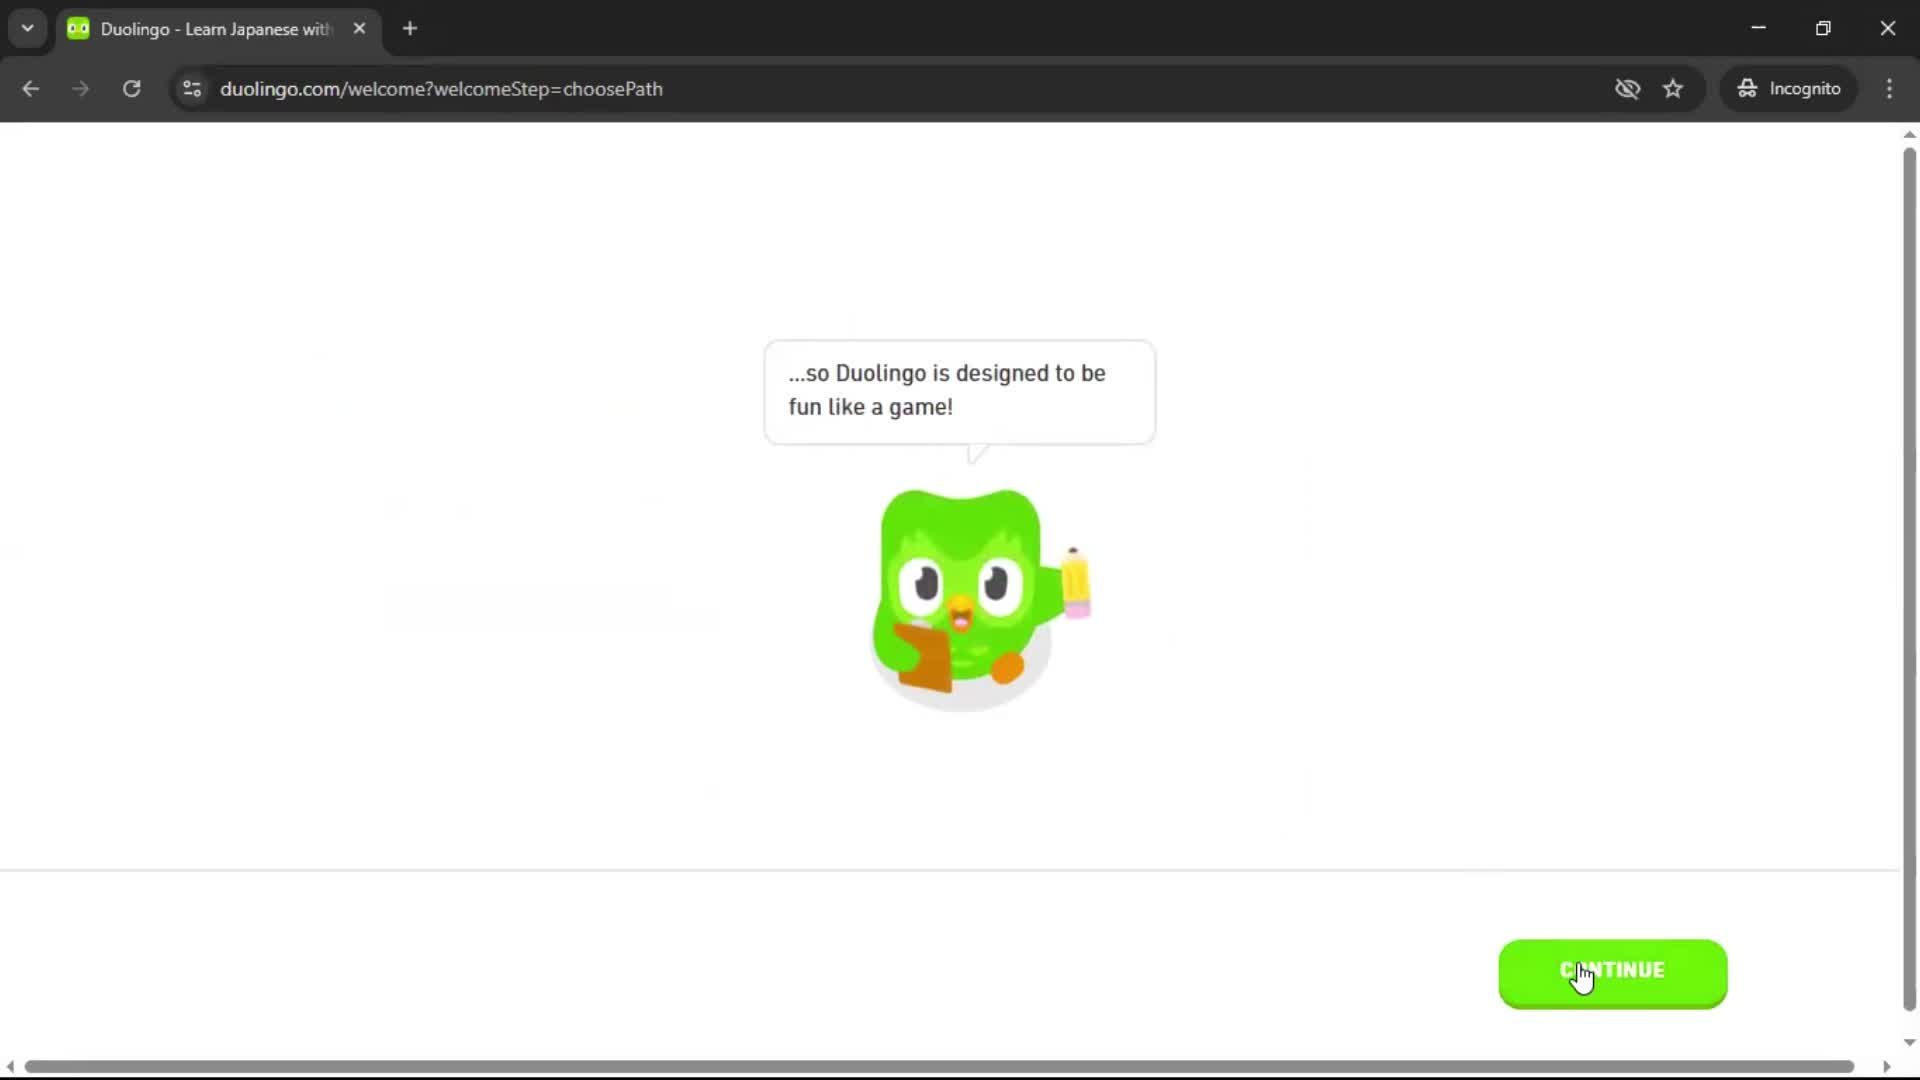Screen dimensions: 1920x1080
Task: Click the third-party cookies eye icon
Action: tap(1628, 88)
